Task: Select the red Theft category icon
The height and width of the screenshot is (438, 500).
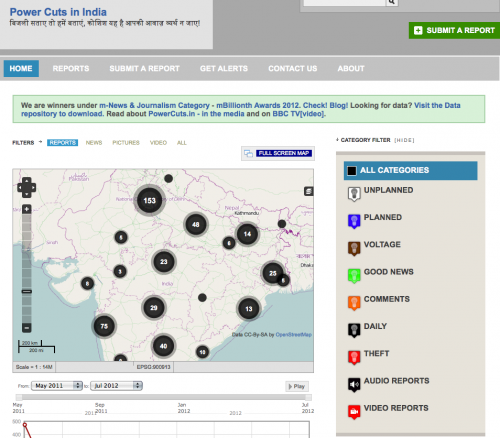Action: click(354, 357)
